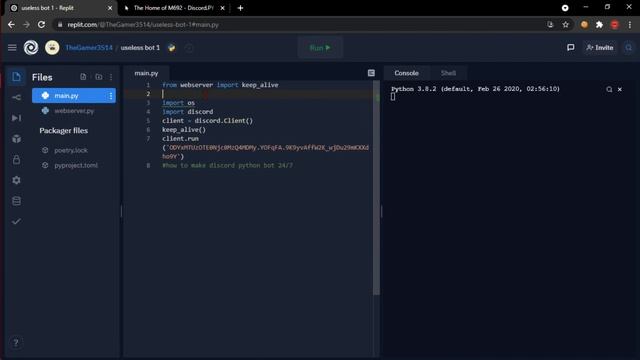Open the Settings gear sidebar icon
640x360 pixels.
point(16,180)
